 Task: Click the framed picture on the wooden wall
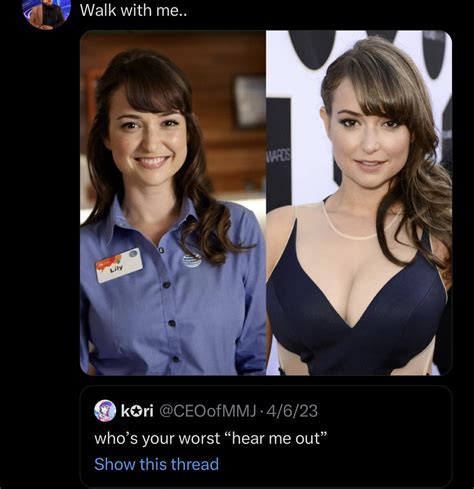(x=249, y=102)
